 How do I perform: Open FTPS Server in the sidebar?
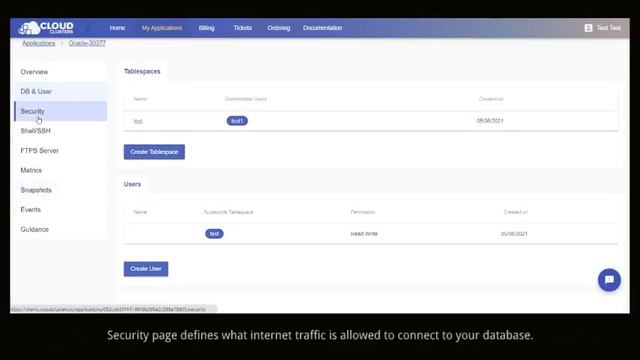(60, 151)
